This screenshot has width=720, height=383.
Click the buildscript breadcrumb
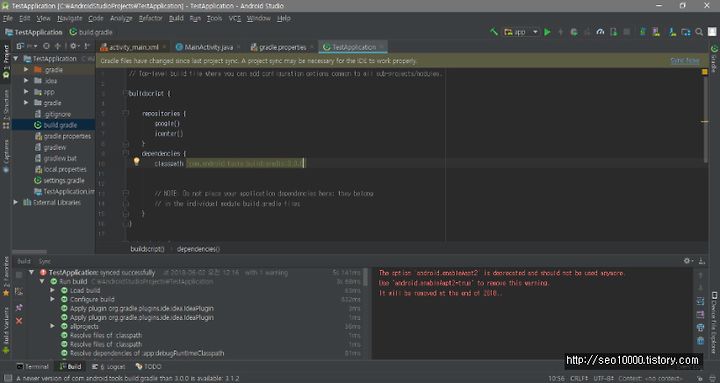pos(147,249)
